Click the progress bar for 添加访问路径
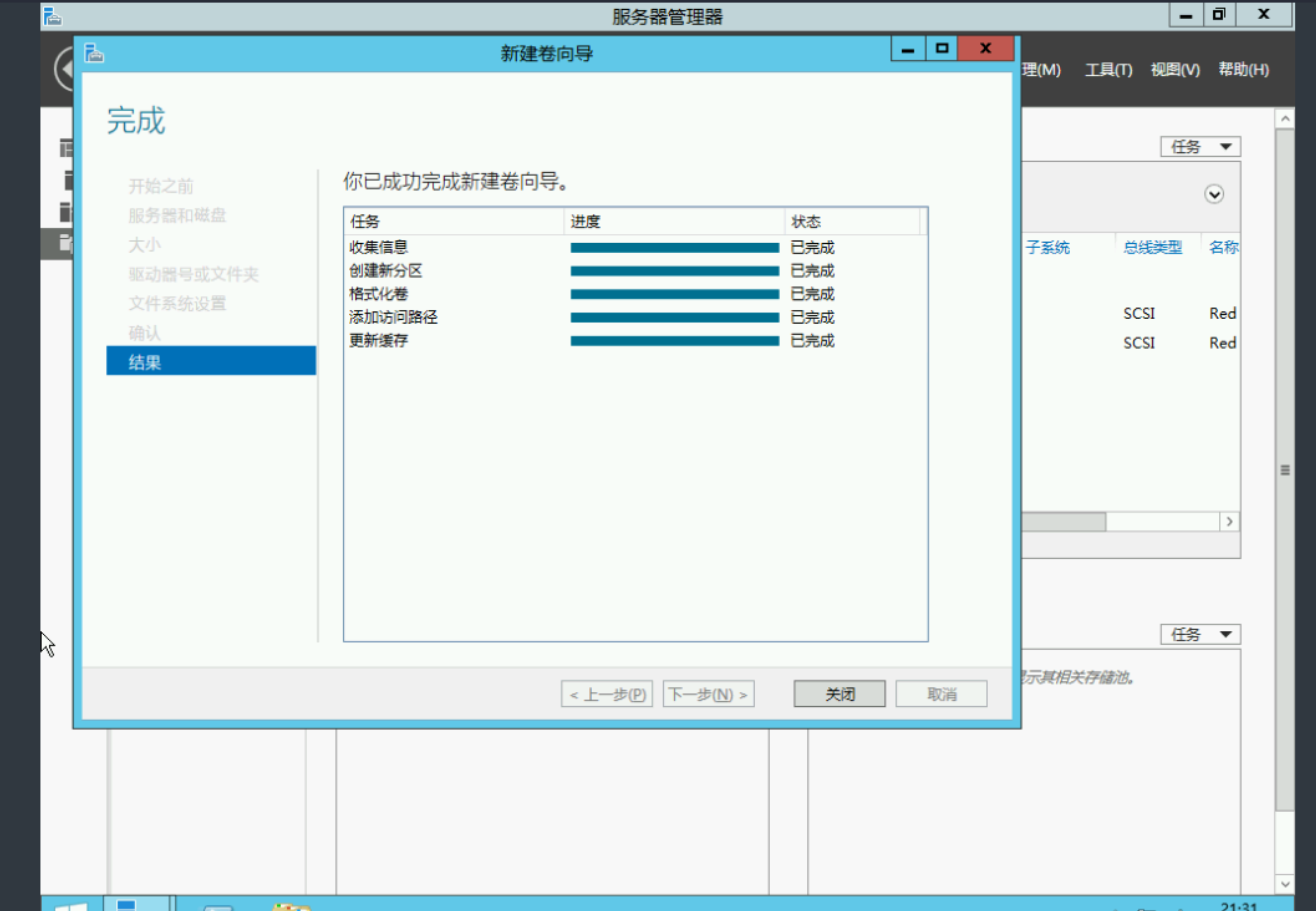The width and height of the screenshot is (1316, 911). point(675,317)
